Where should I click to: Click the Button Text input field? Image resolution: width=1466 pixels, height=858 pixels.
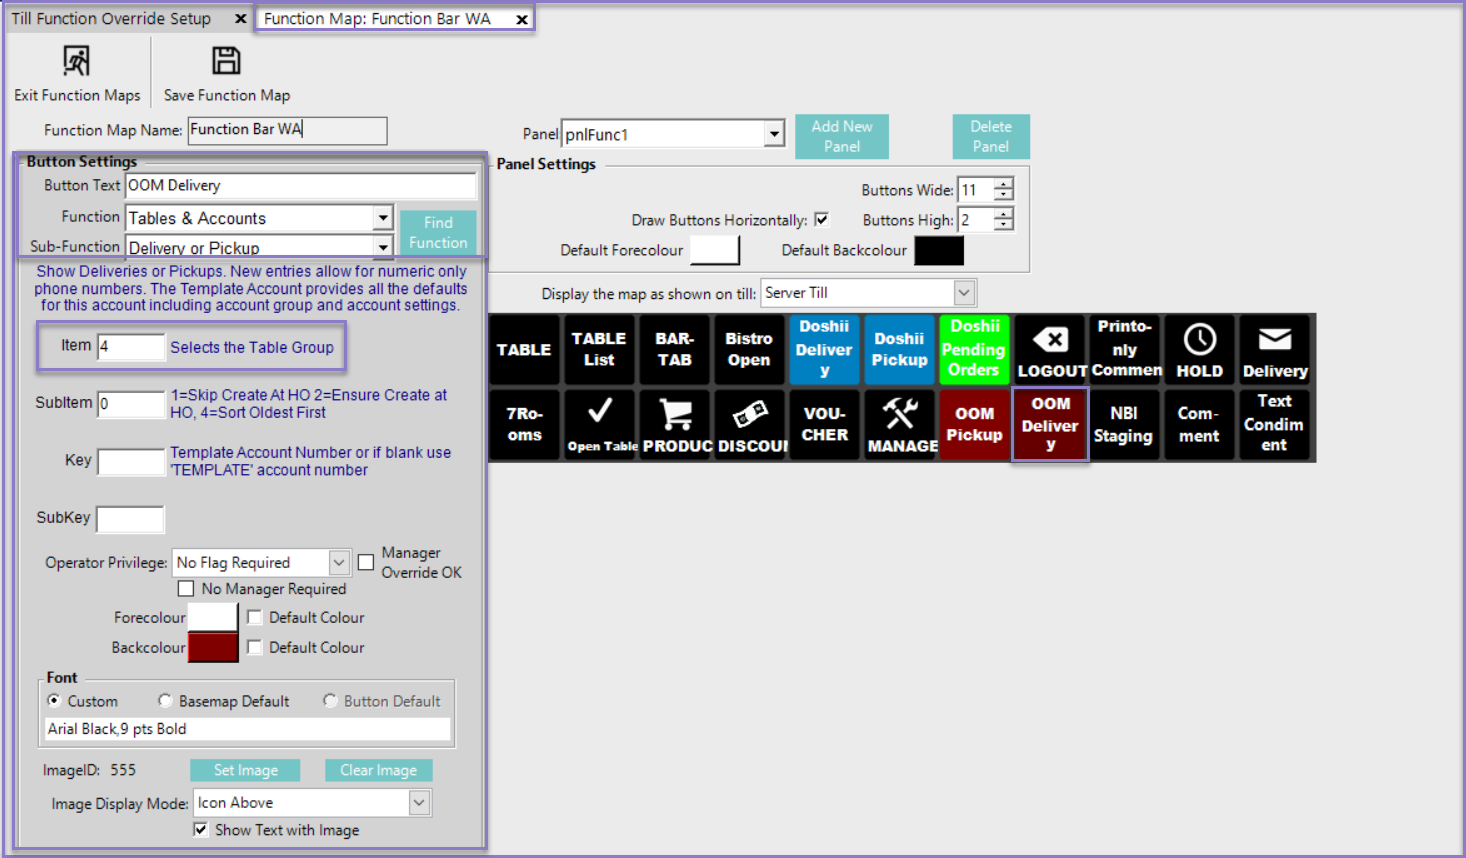click(300, 186)
